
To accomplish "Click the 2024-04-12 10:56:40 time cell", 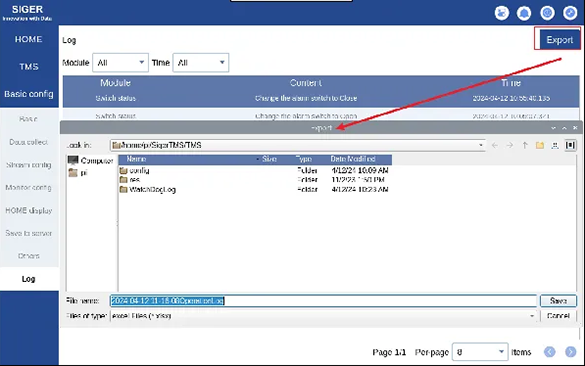I will click(511, 98).
